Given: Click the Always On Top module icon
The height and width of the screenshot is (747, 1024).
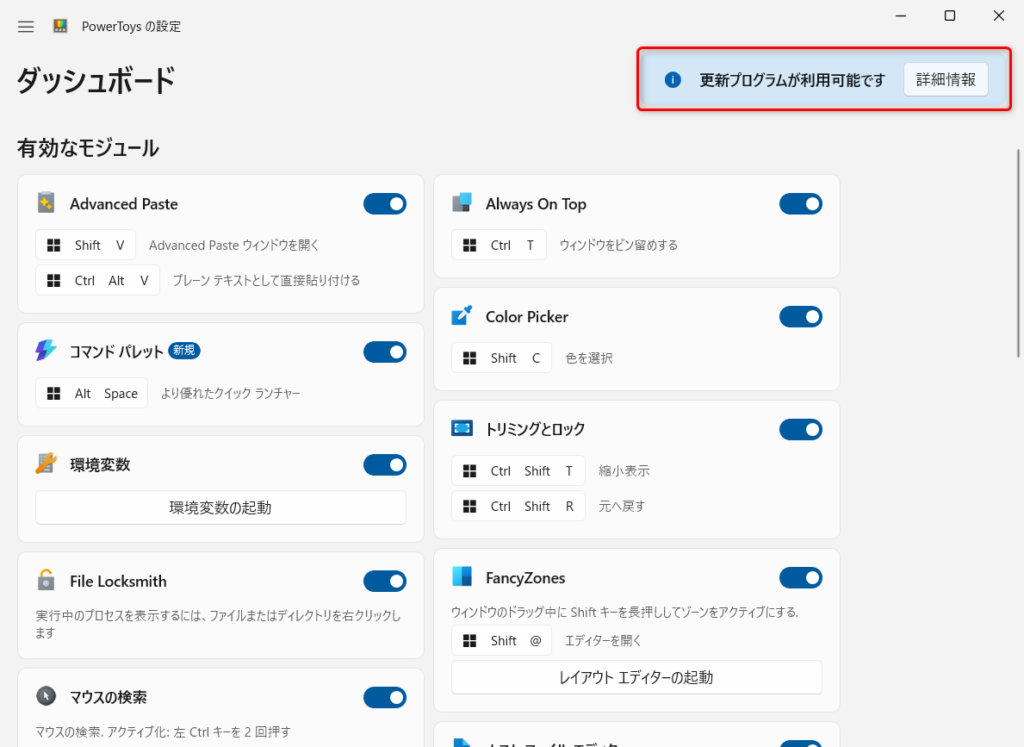Looking at the screenshot, I should click(x=462, y=203).
